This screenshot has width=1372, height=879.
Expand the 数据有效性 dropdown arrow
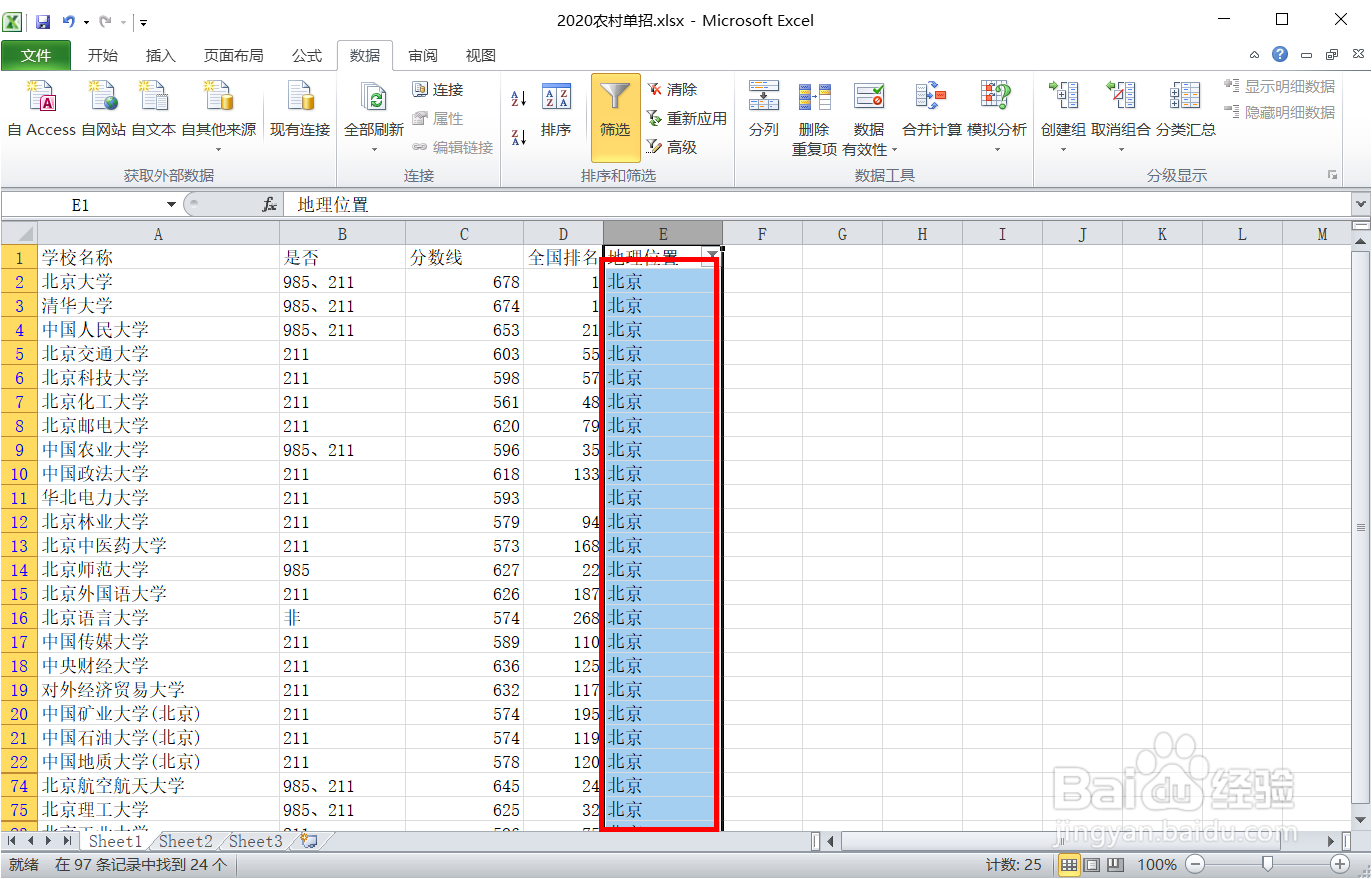892,148
